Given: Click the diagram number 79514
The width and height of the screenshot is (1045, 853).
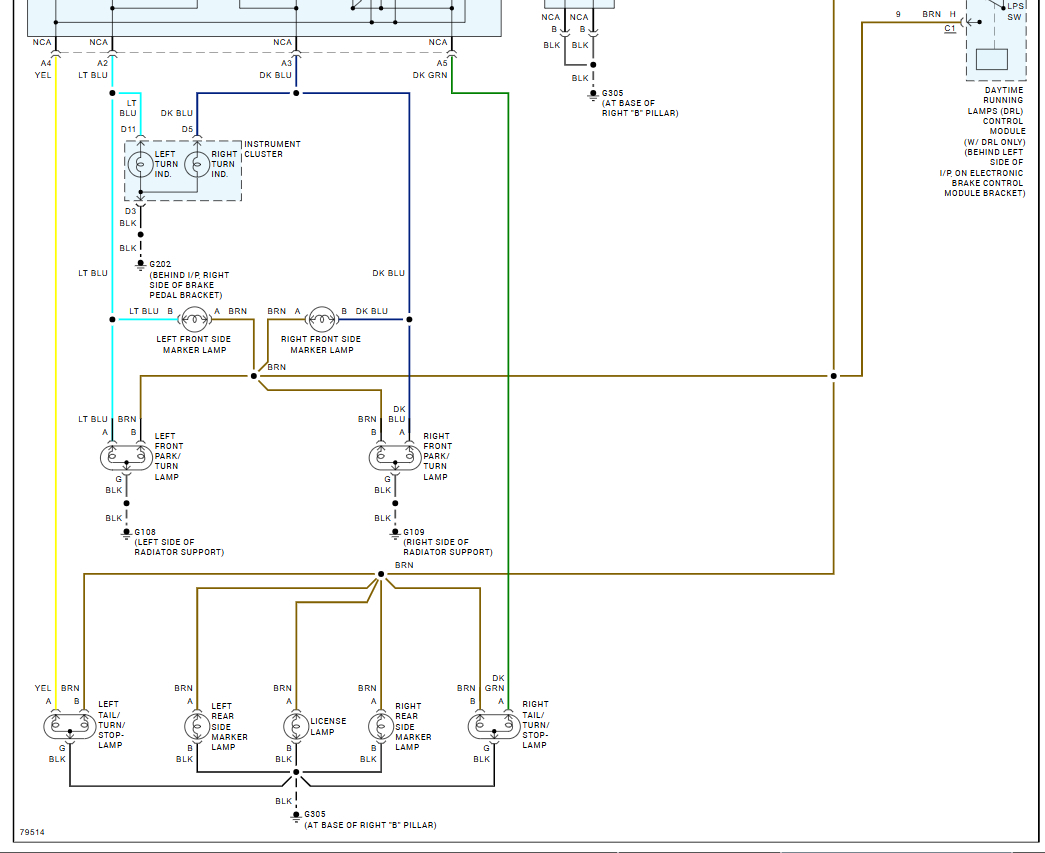Looking at the screenshot, I should 32,832.
